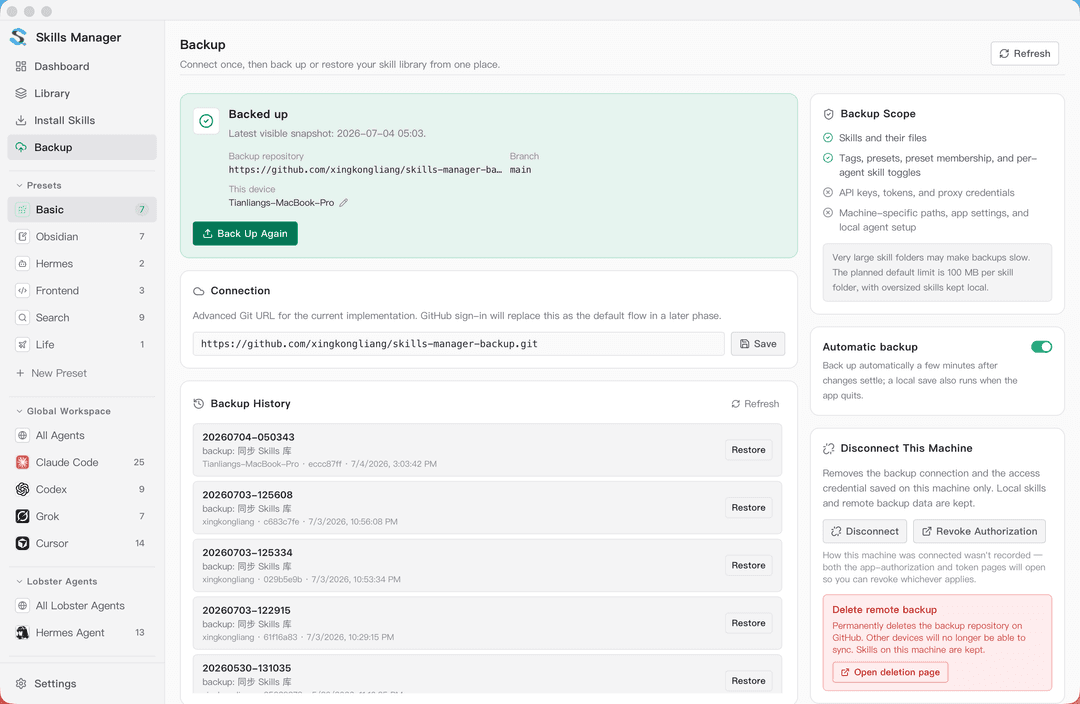
Task: Restore the 20260704-050343 backup
Action: [748, 450]
